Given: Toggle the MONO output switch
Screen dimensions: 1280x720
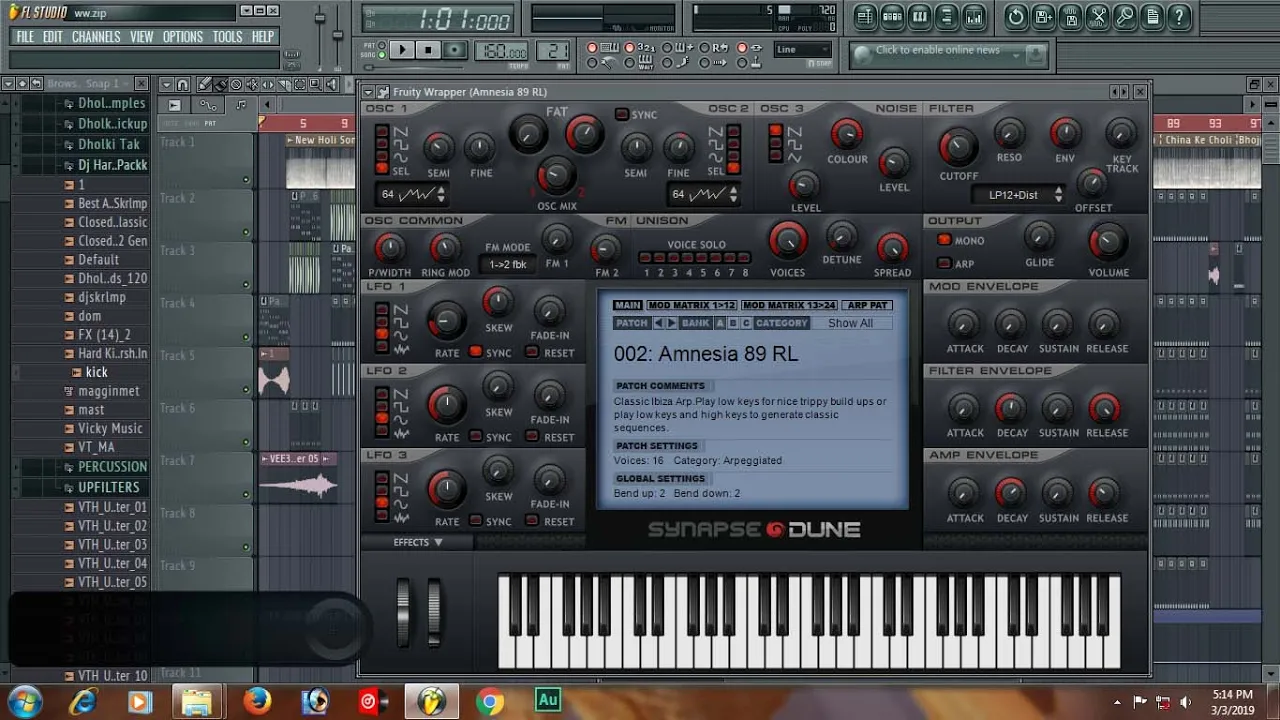Looking at the screenshot, I should 944,240.
